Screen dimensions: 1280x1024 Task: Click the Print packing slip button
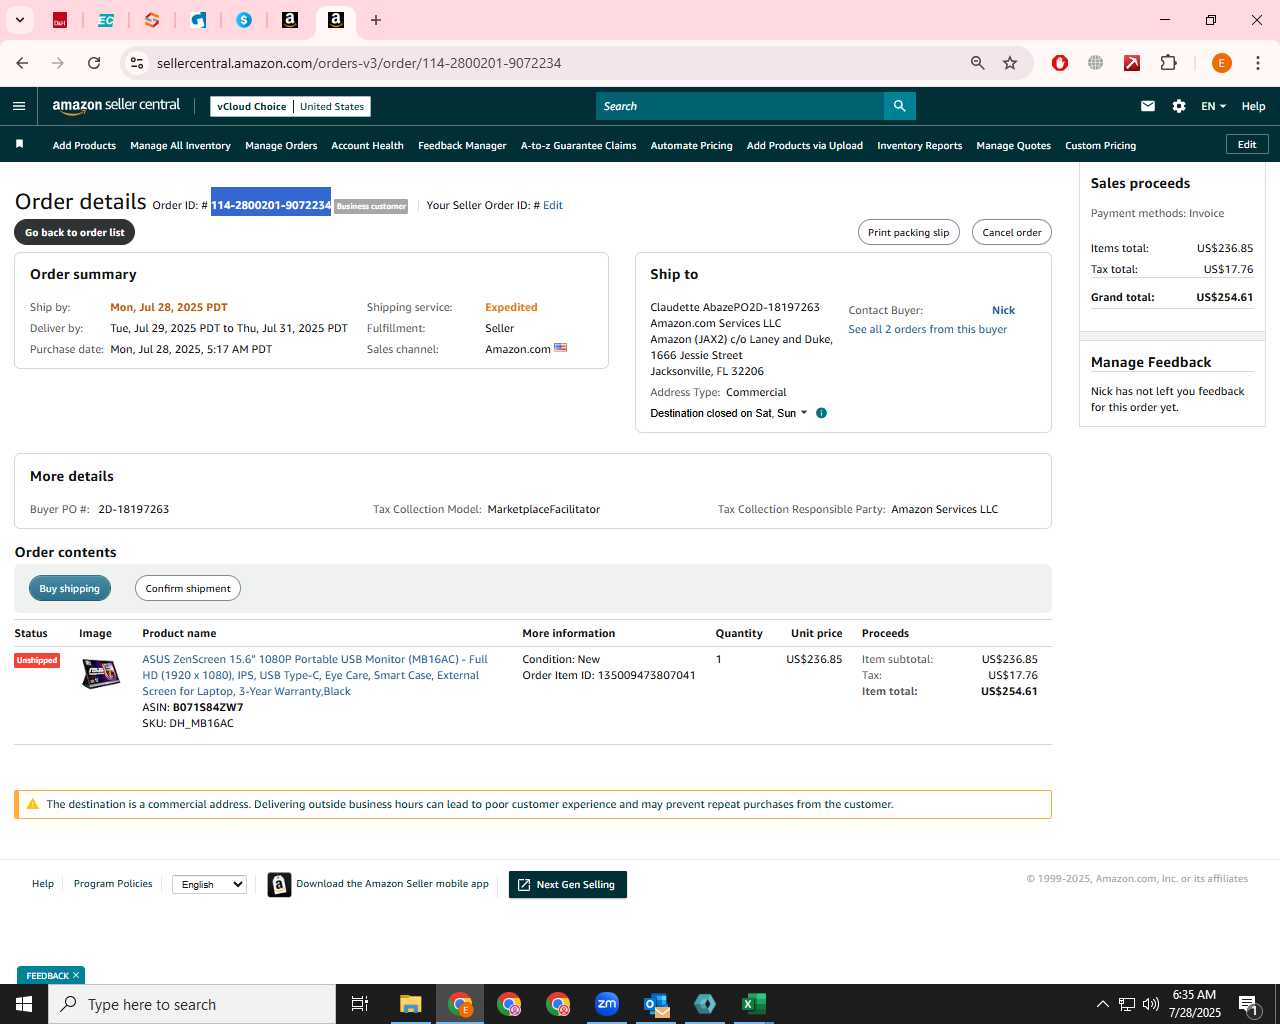coord(908,232)
